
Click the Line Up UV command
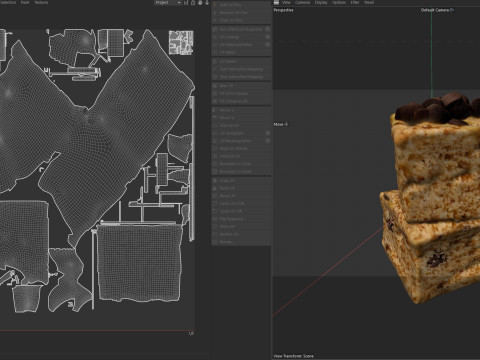coord(241,125)
